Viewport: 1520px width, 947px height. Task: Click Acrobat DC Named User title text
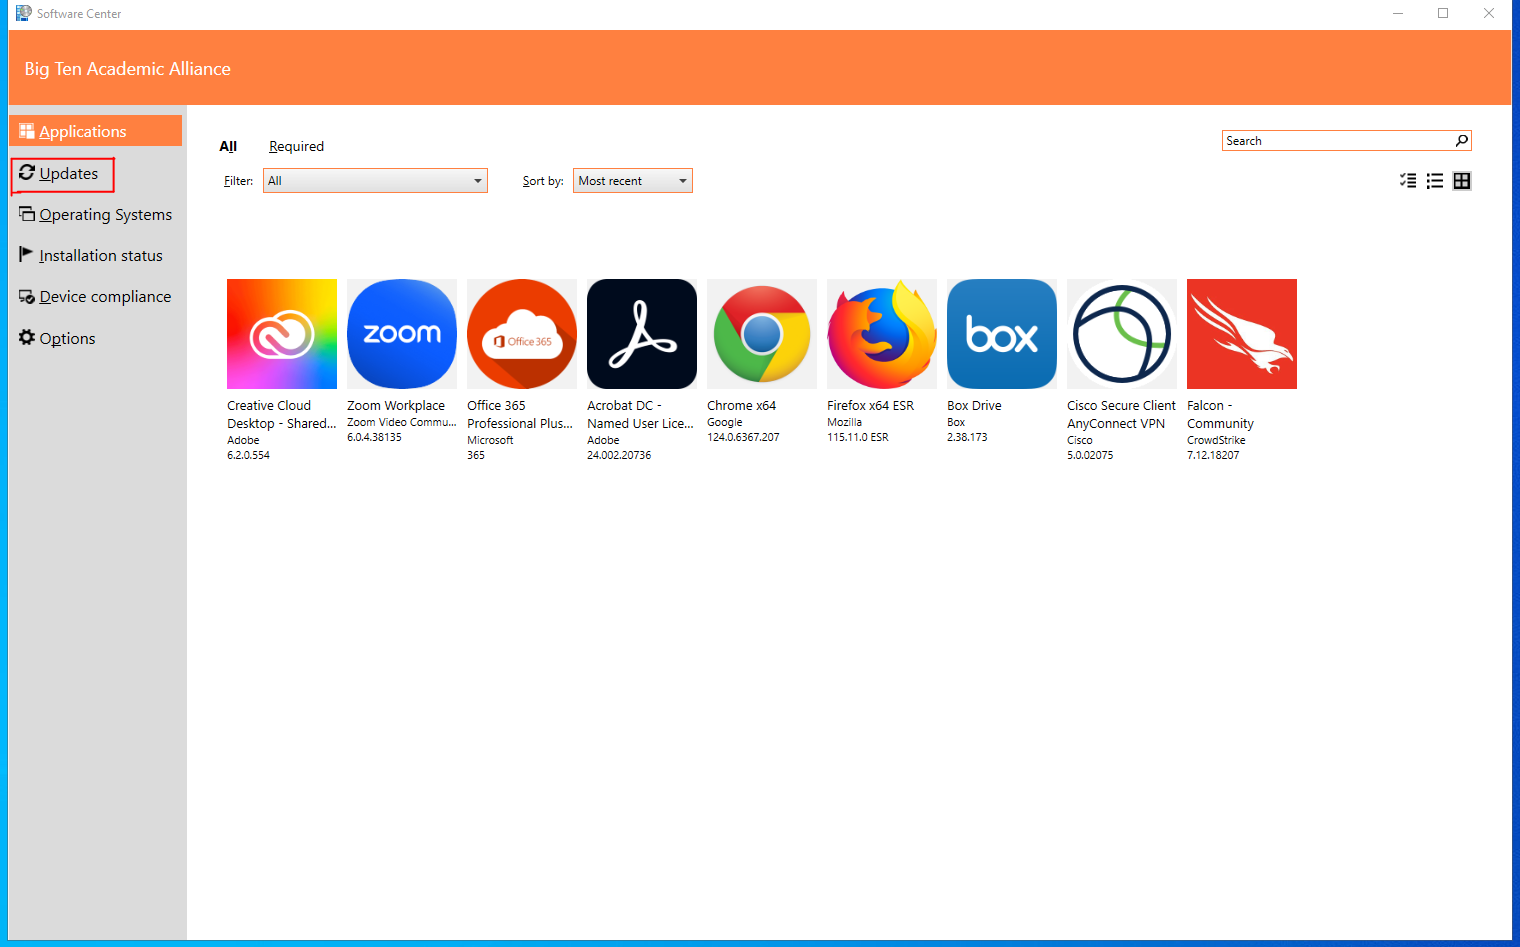click(x=640, y=414)
